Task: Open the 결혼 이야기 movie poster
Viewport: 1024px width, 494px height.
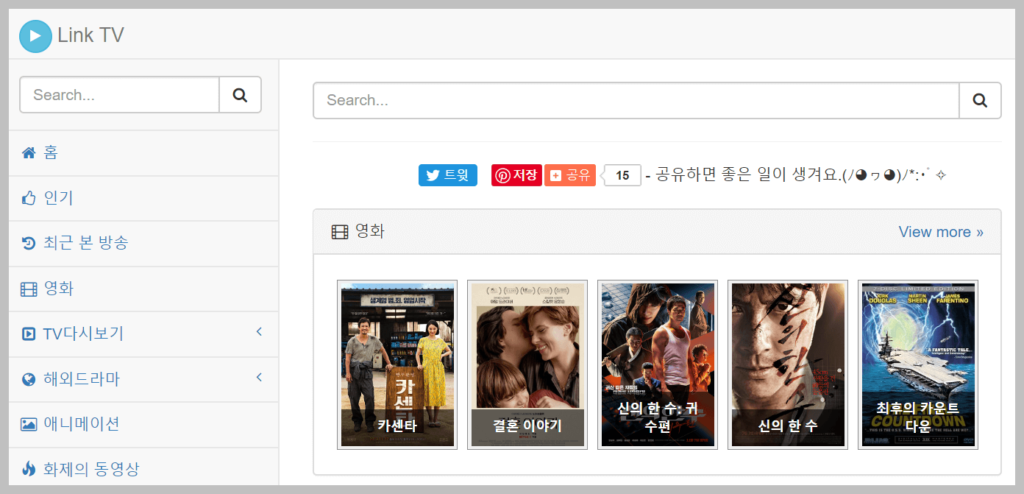Action: tap(527, 365)
